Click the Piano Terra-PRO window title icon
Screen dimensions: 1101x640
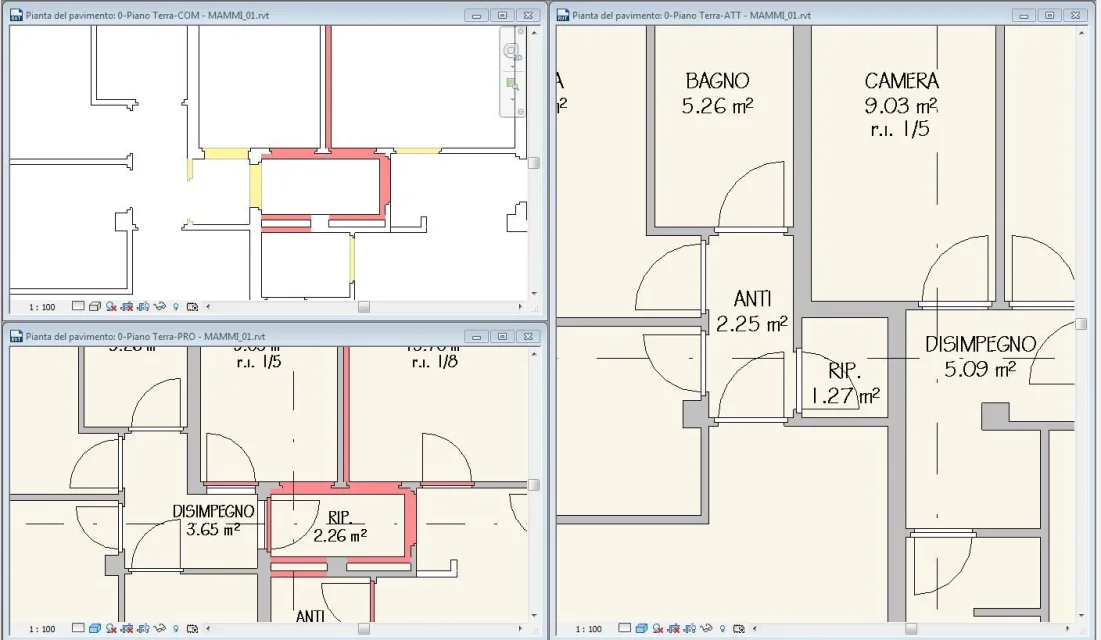[x=15, y=337]
